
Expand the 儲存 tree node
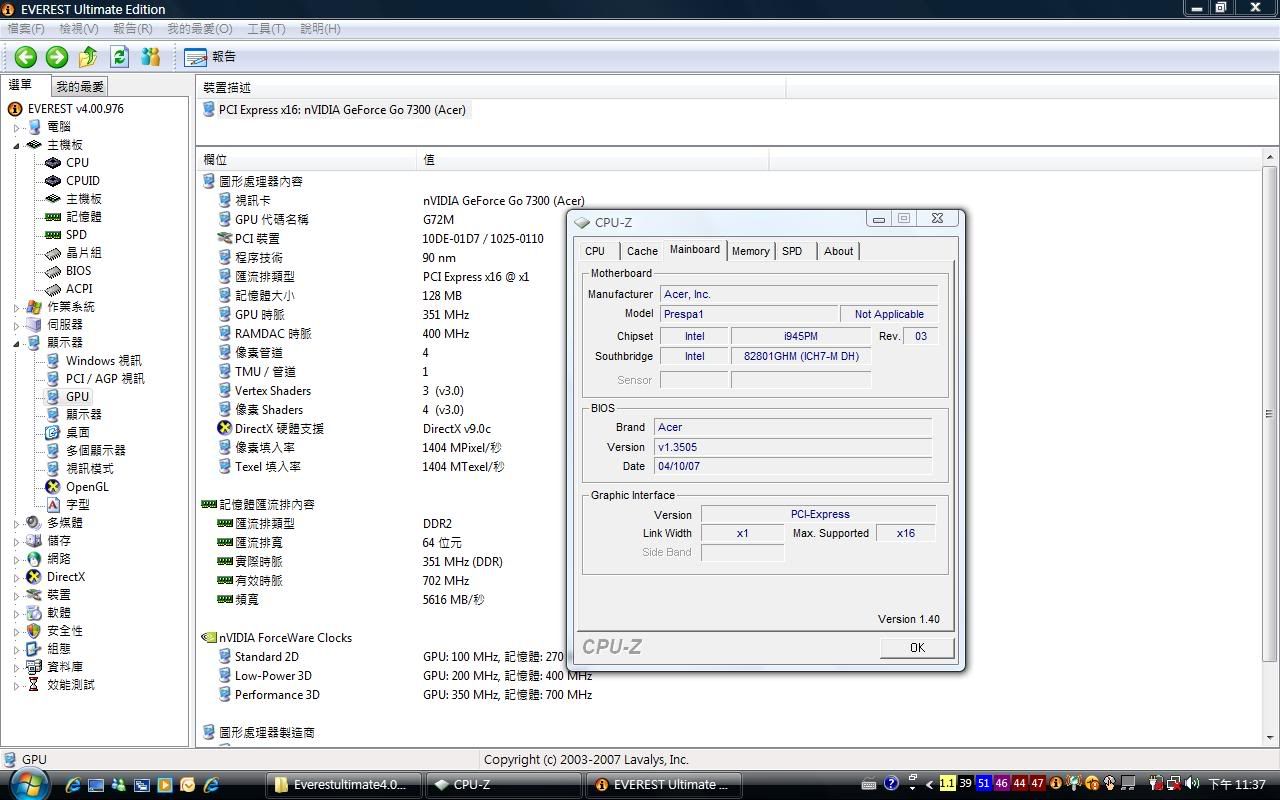(17, 541)
